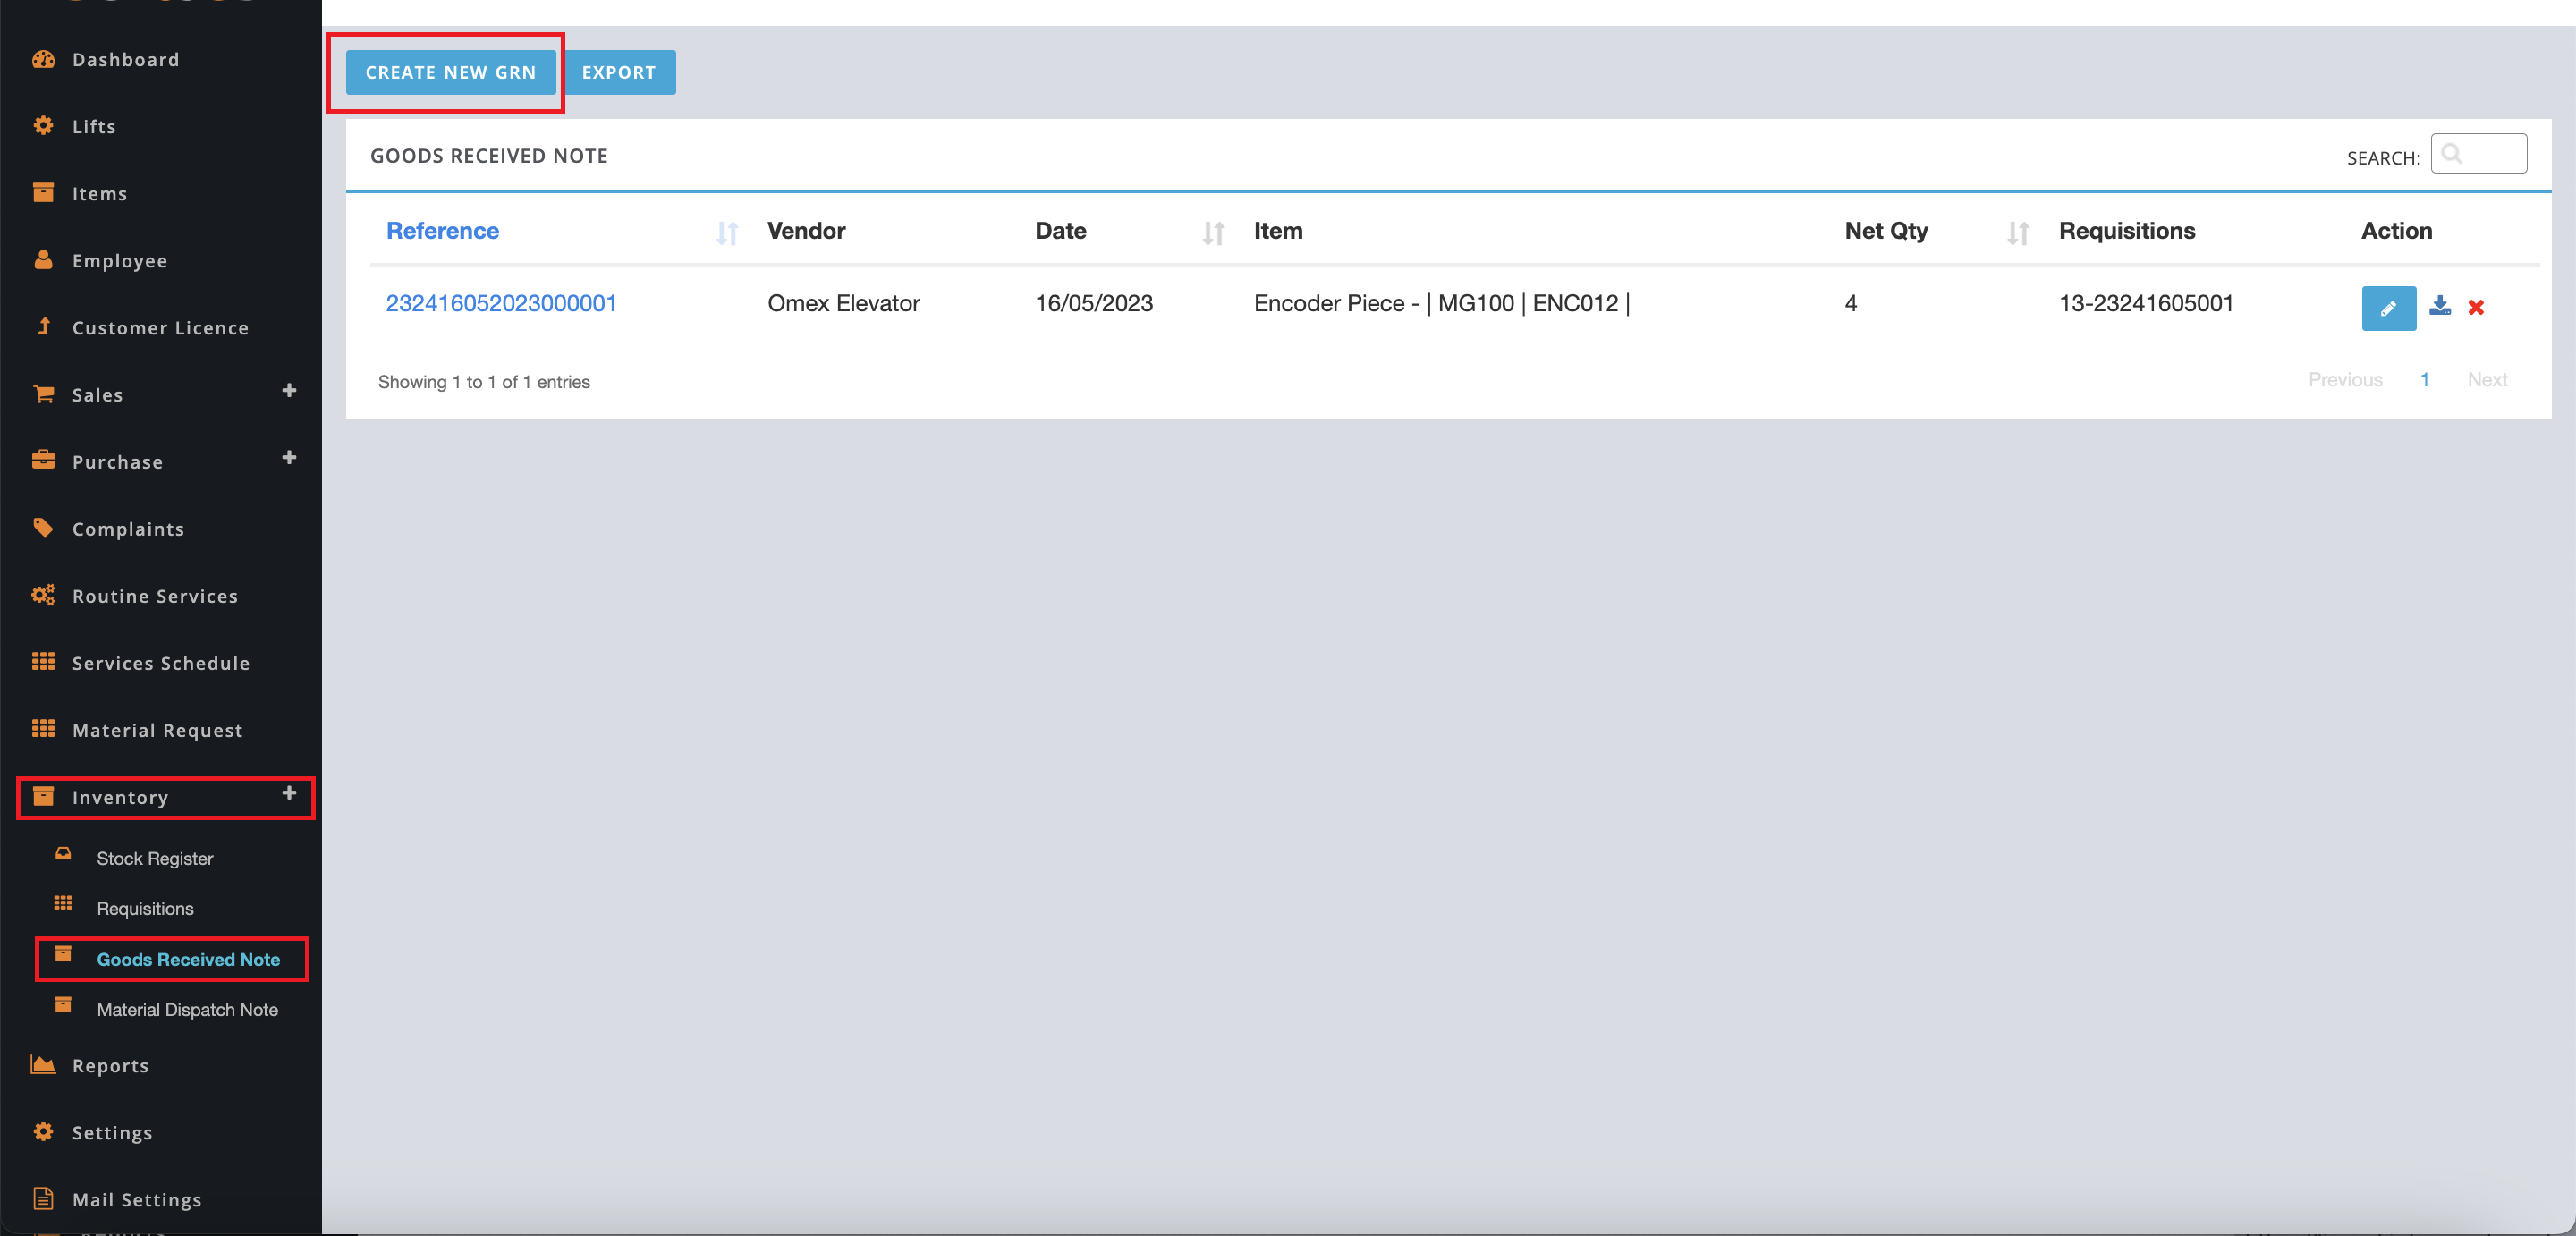Open Stock Register page

pyautogui.click(x=155, y=858)
